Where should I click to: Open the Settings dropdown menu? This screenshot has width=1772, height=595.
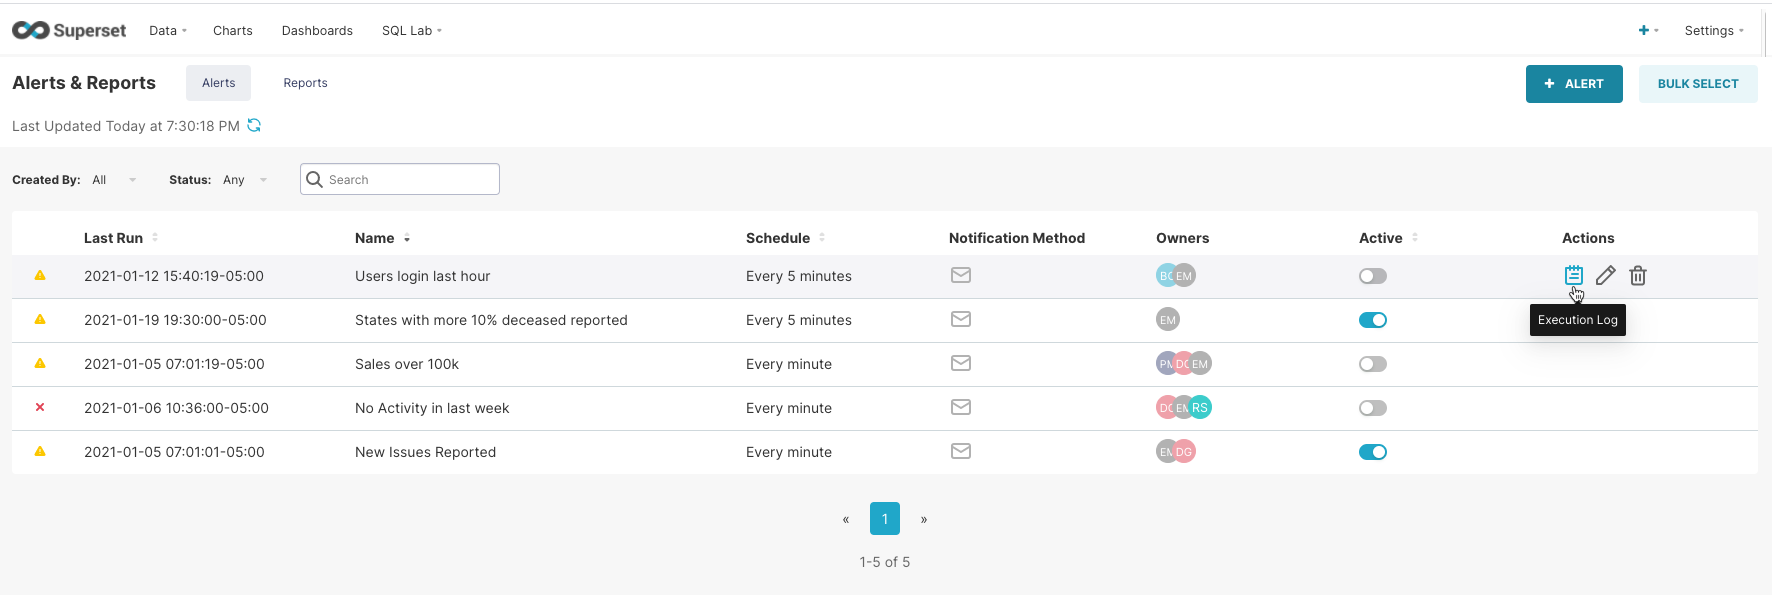pos(1713,31)
